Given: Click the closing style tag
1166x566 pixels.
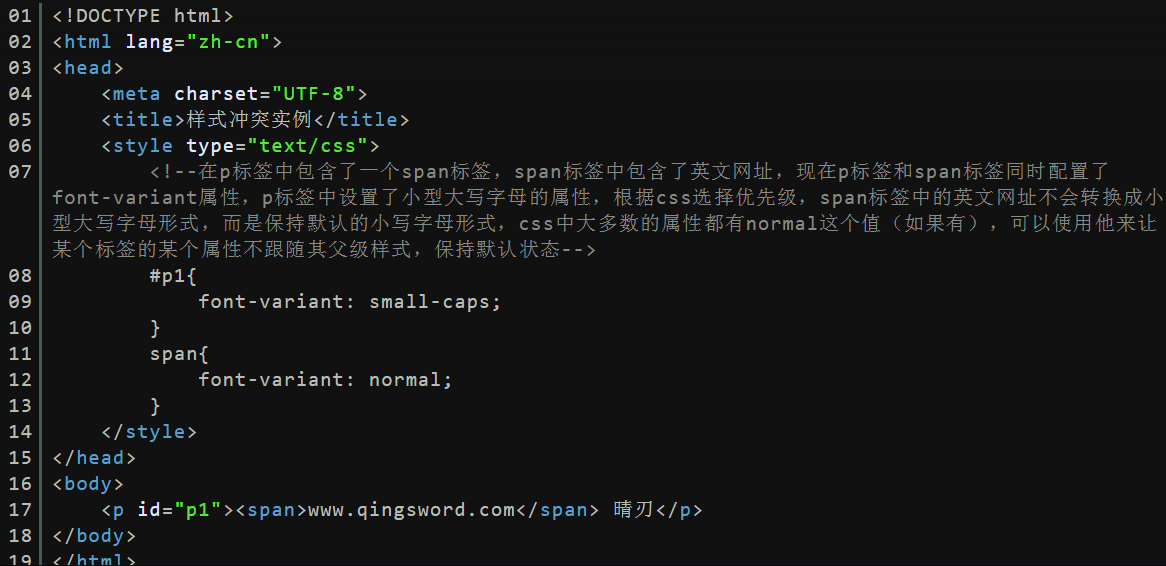Looking at the screenshot, I should click(149, 431).
